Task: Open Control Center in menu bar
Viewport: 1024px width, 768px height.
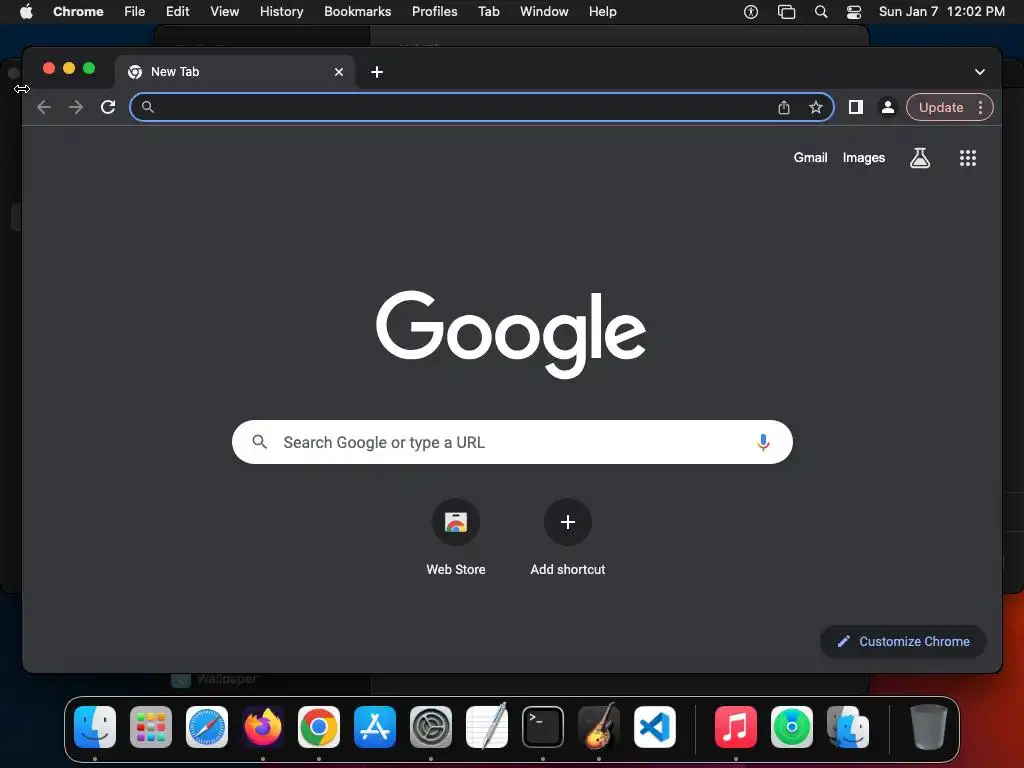Action: pyautogui.click(x=854, y=12)
